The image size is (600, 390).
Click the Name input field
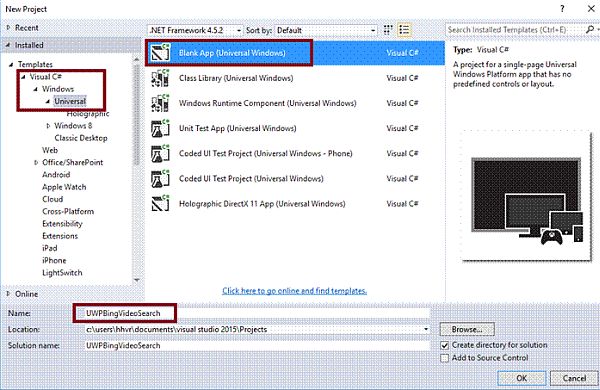pos(253,313)
